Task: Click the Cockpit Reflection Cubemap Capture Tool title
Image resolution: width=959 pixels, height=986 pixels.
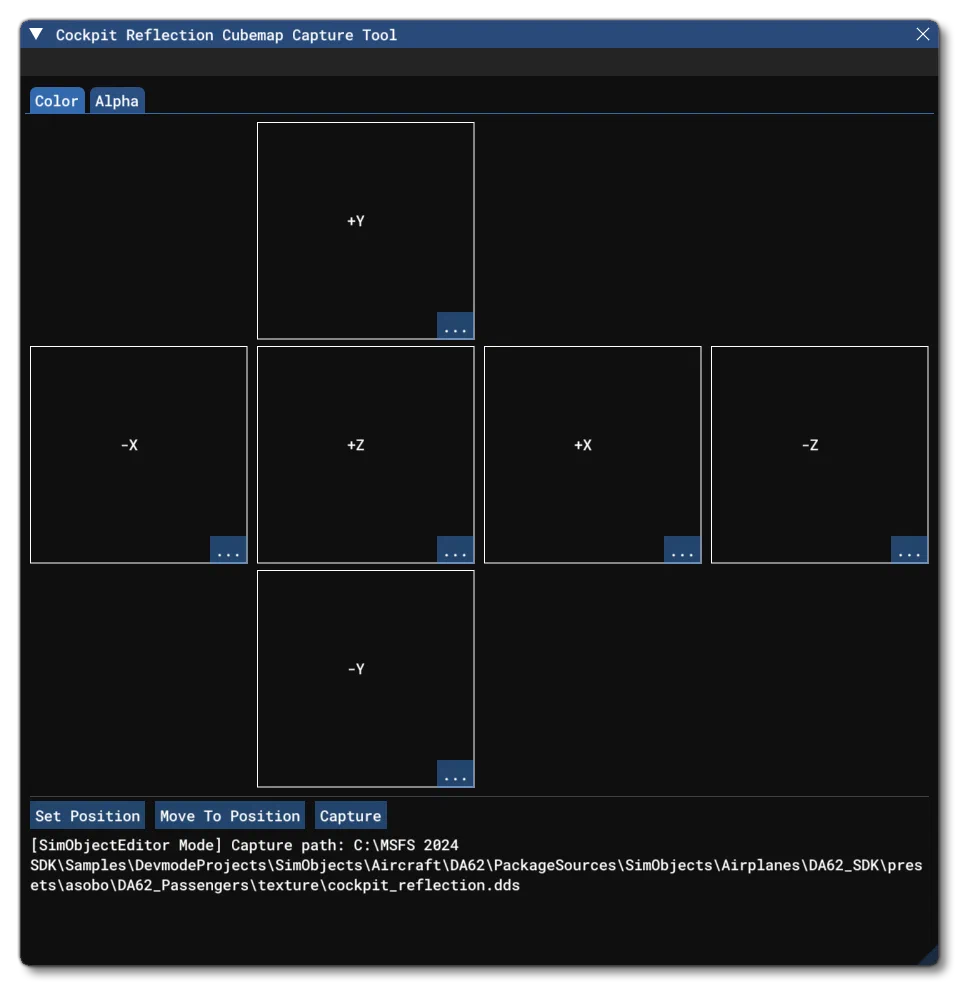Action: click(x=226, y=35)
